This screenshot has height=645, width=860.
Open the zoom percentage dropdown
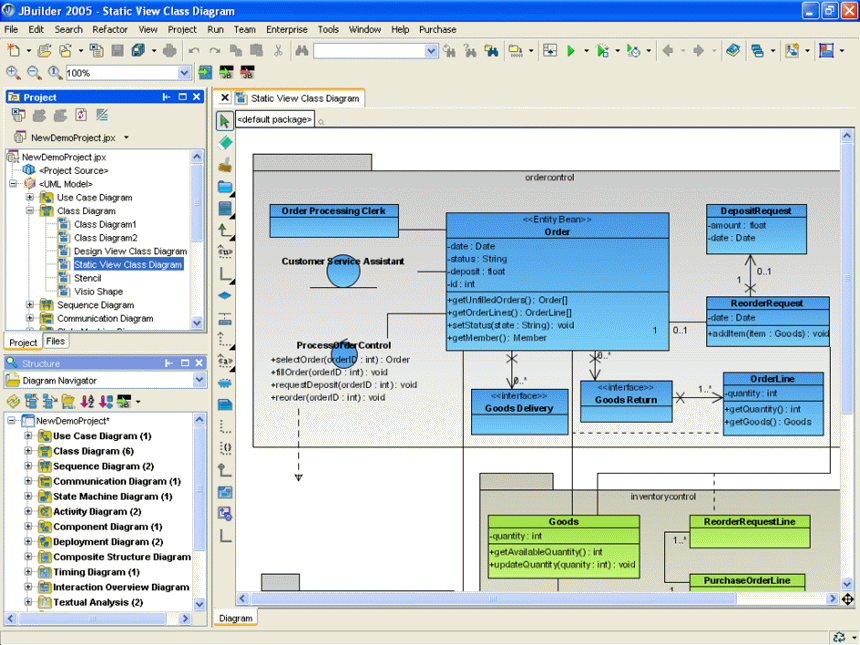[x=184, y=72]
